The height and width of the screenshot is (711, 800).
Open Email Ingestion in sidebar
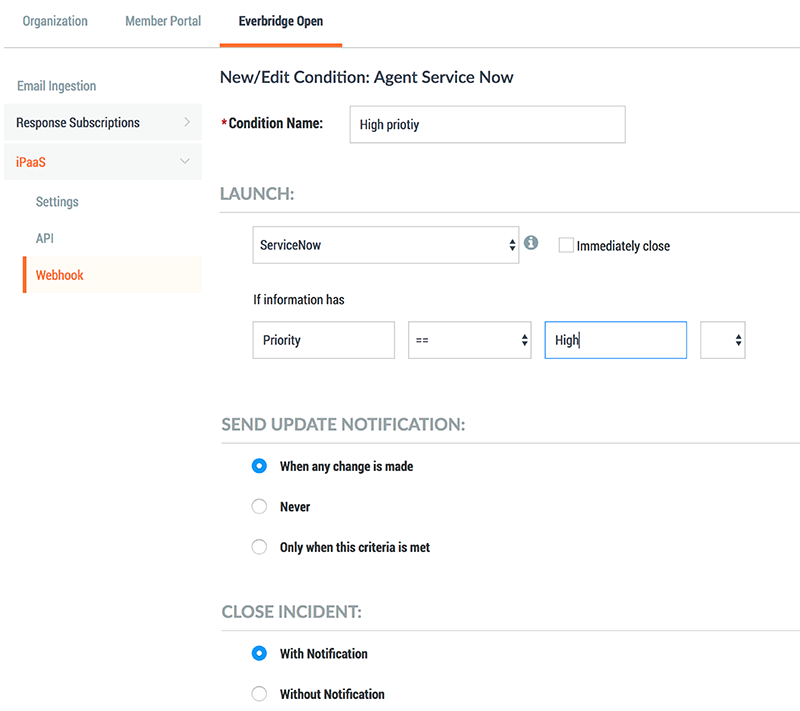point(57,86)
